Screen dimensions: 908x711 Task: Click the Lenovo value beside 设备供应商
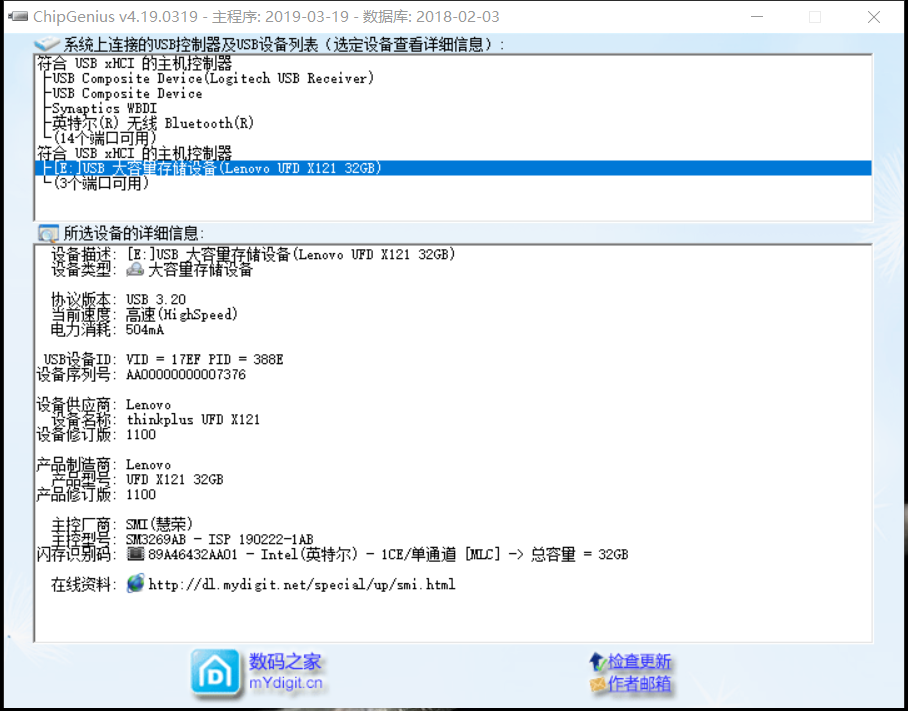pyautogui.click(x=148, y=405)
